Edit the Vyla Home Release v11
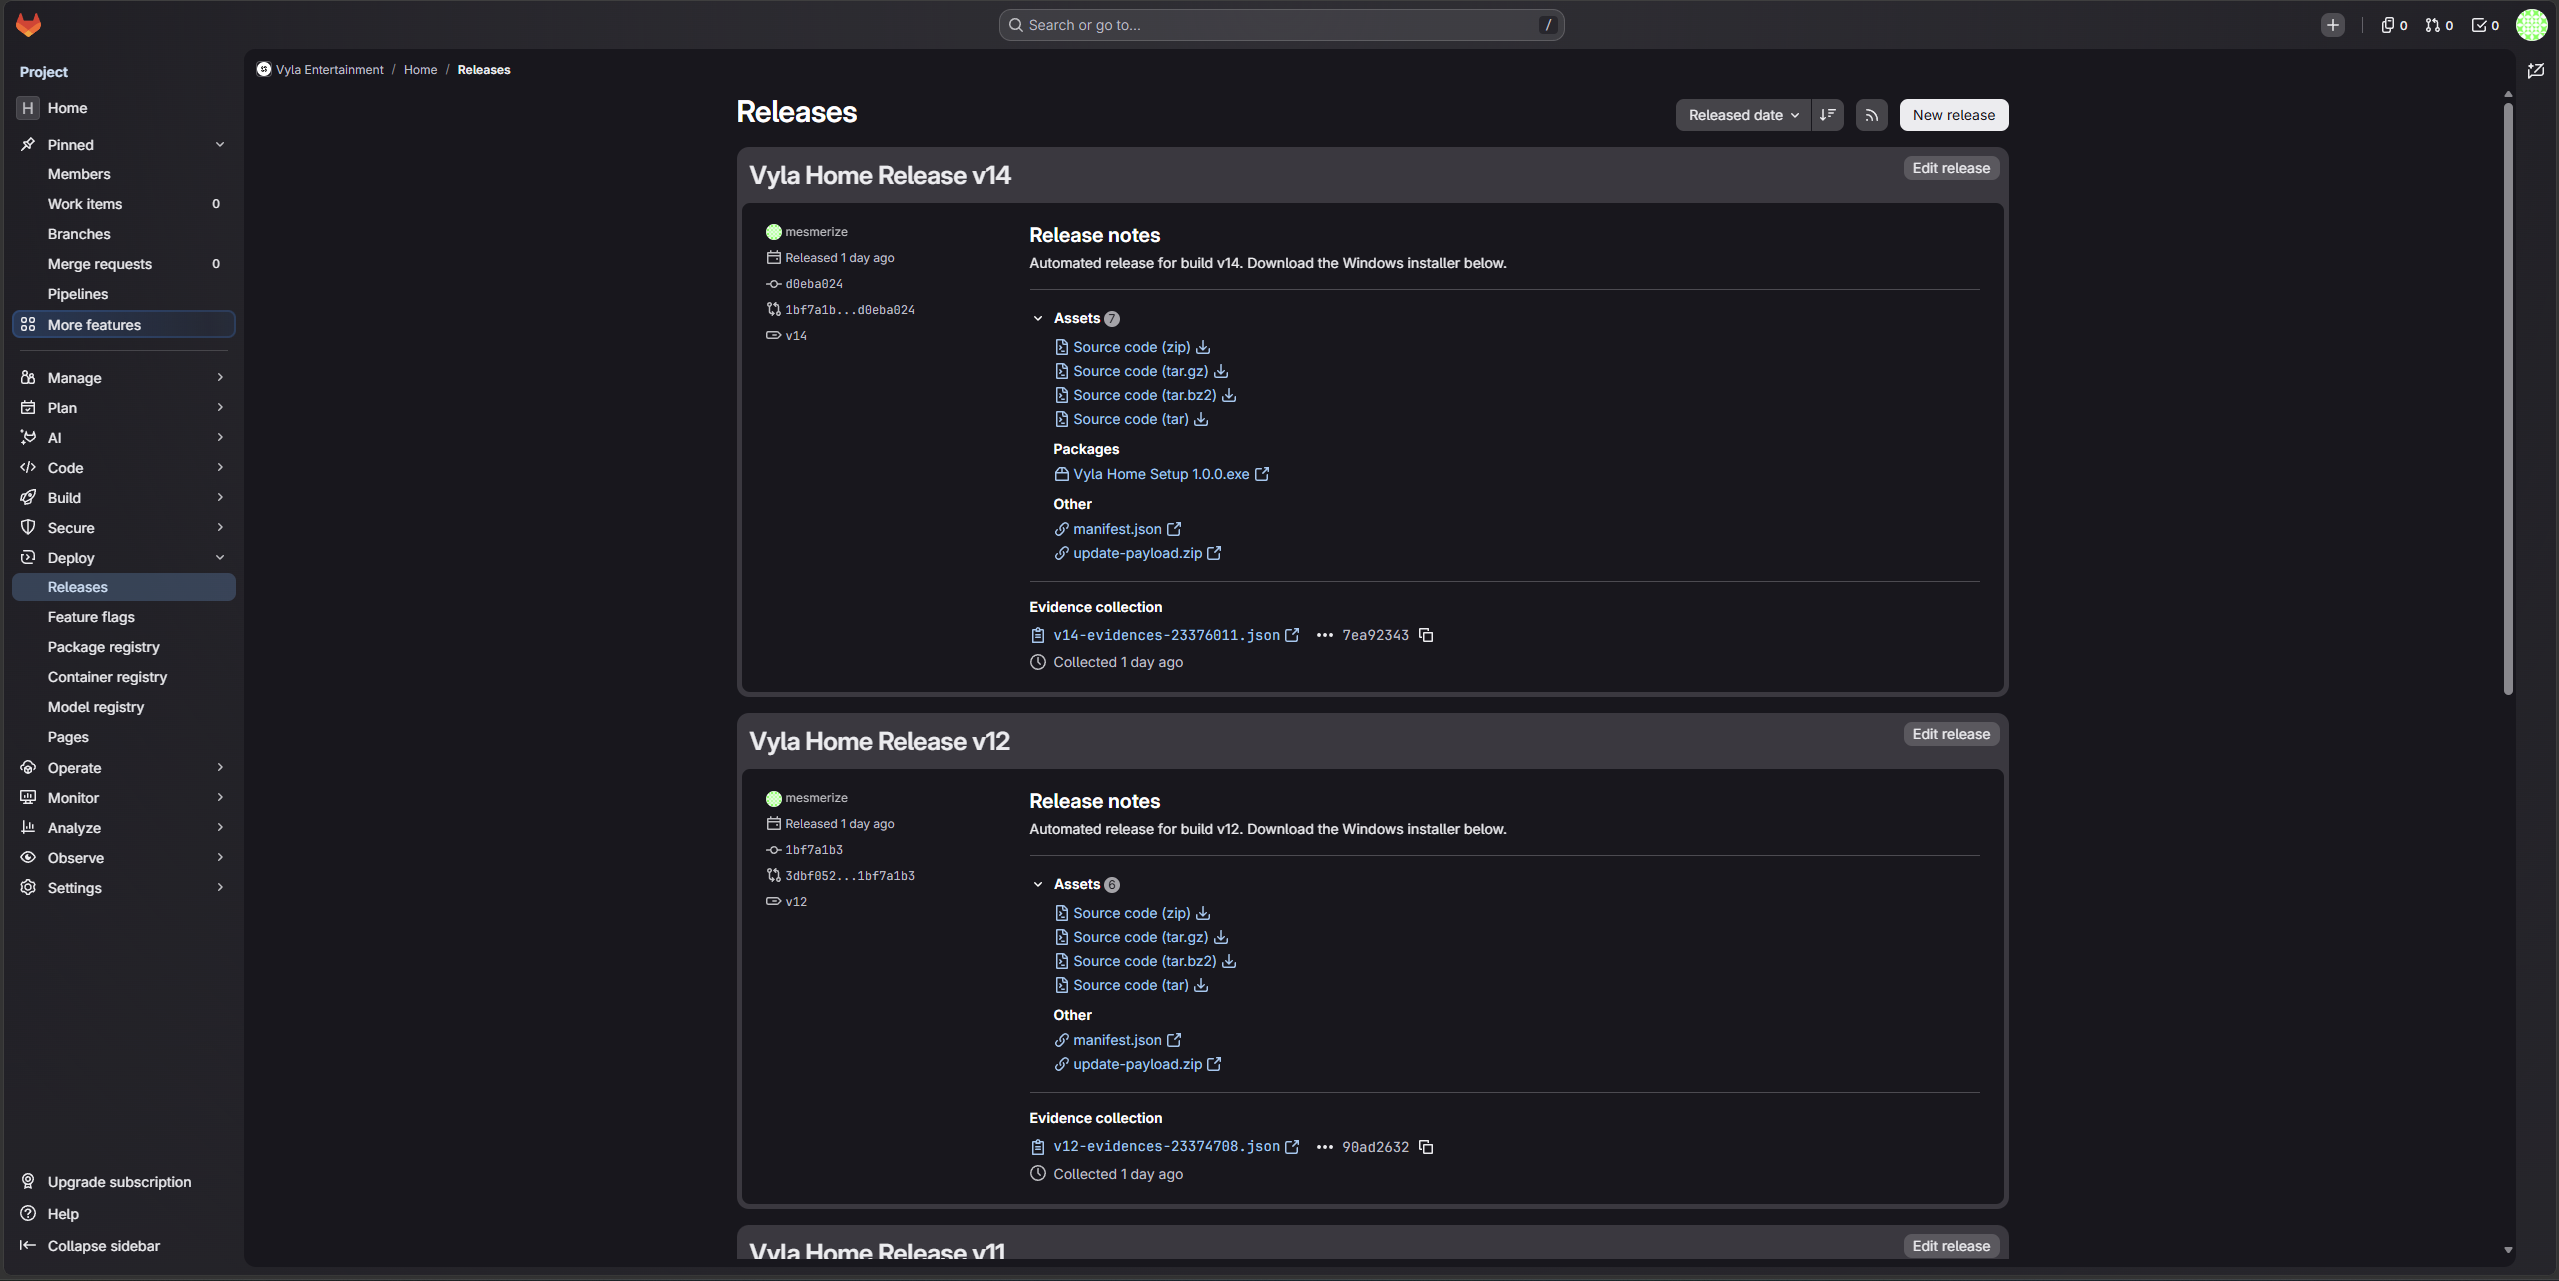 1951,1246
